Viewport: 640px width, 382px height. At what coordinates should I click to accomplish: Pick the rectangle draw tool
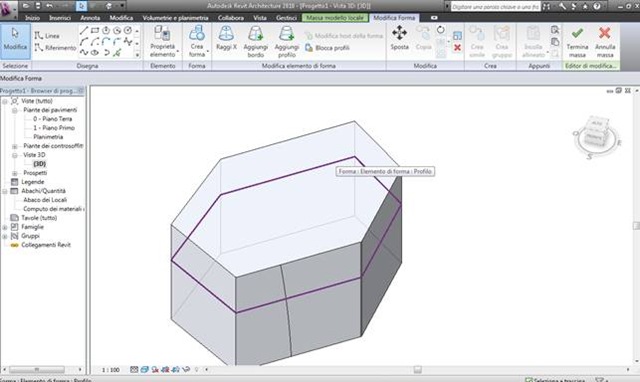[95, 31]
